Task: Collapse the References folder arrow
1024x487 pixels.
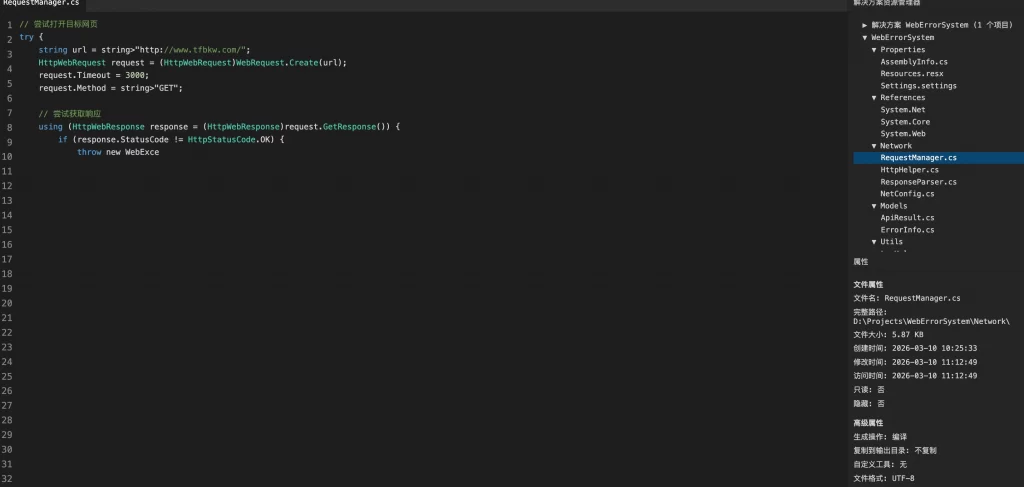Action: (874, 98)
